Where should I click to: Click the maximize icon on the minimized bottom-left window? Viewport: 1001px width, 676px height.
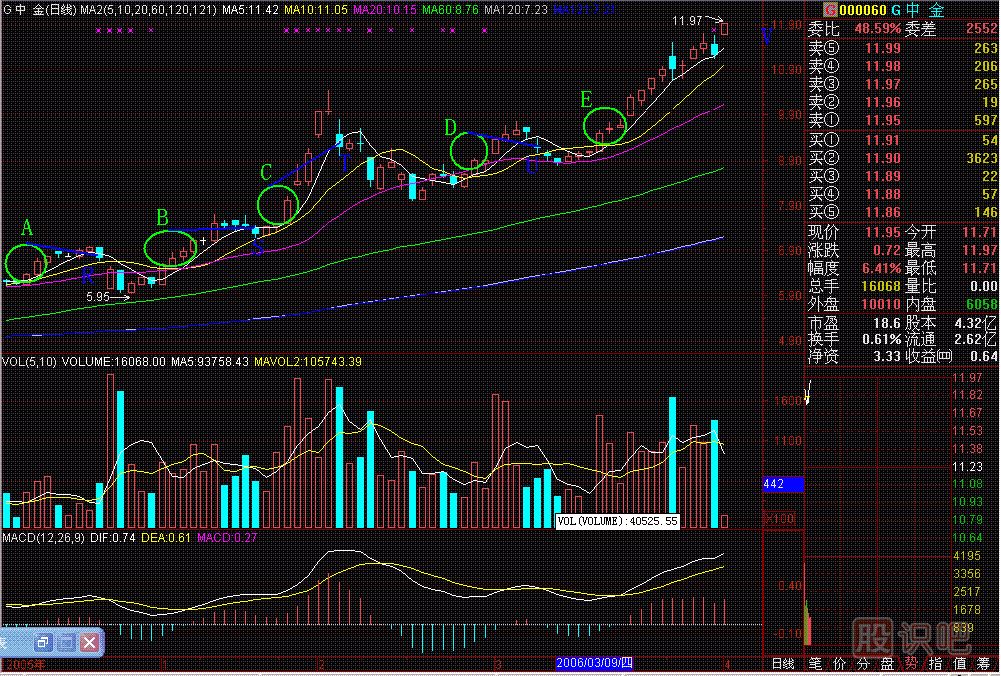(x=66, y=641)
